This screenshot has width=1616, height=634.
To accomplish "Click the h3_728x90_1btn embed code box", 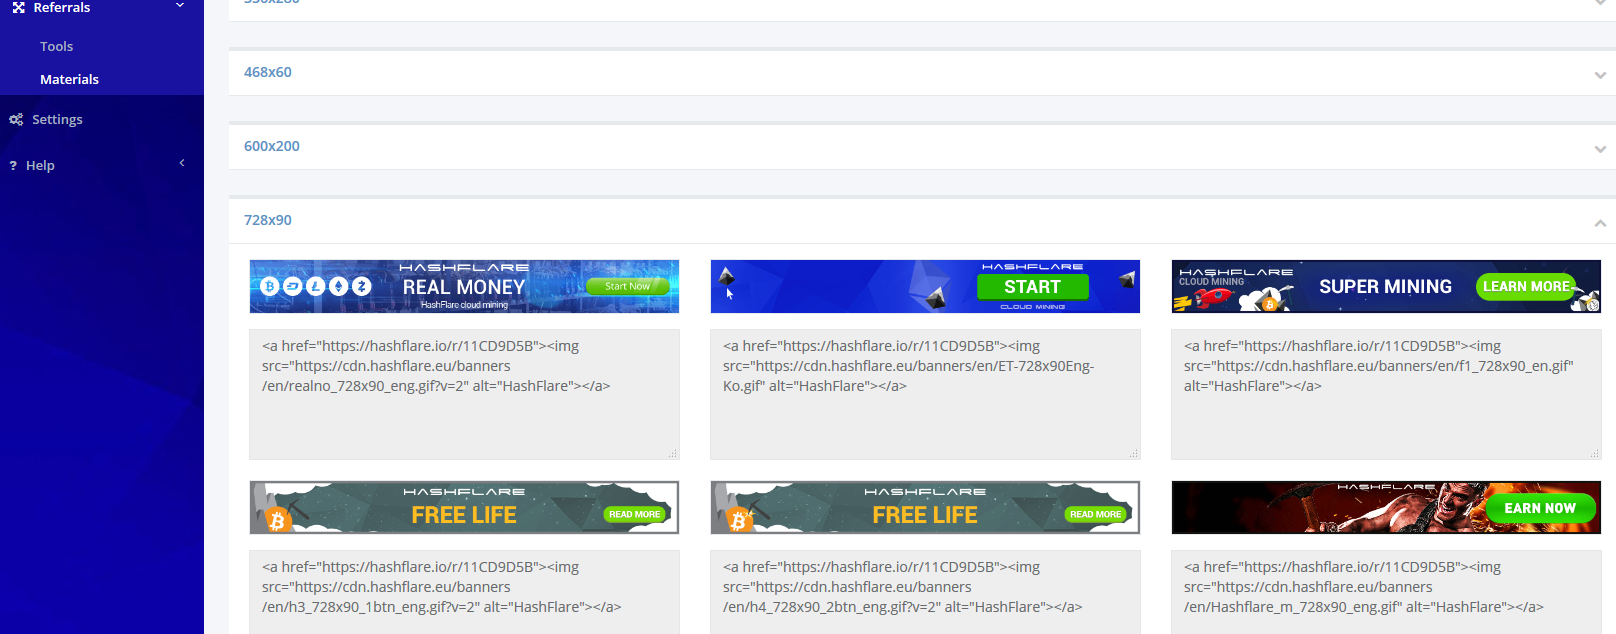I will (464, 592).
